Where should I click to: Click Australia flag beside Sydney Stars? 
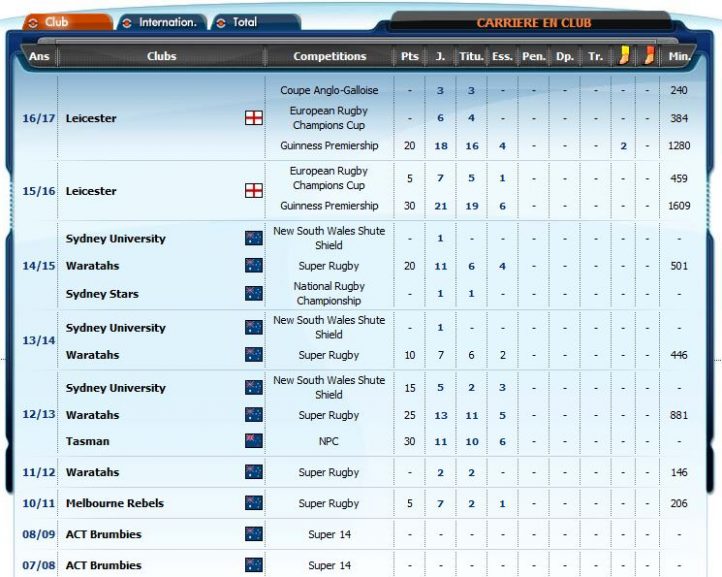point(254,293)
